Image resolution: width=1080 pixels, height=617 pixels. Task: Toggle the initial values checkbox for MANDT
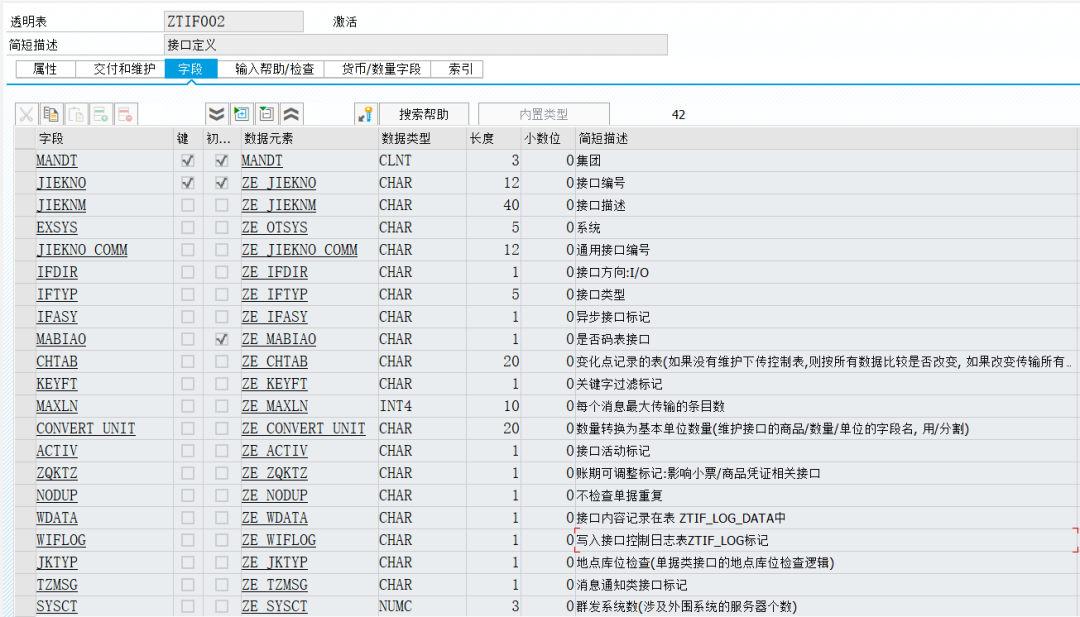221,160
